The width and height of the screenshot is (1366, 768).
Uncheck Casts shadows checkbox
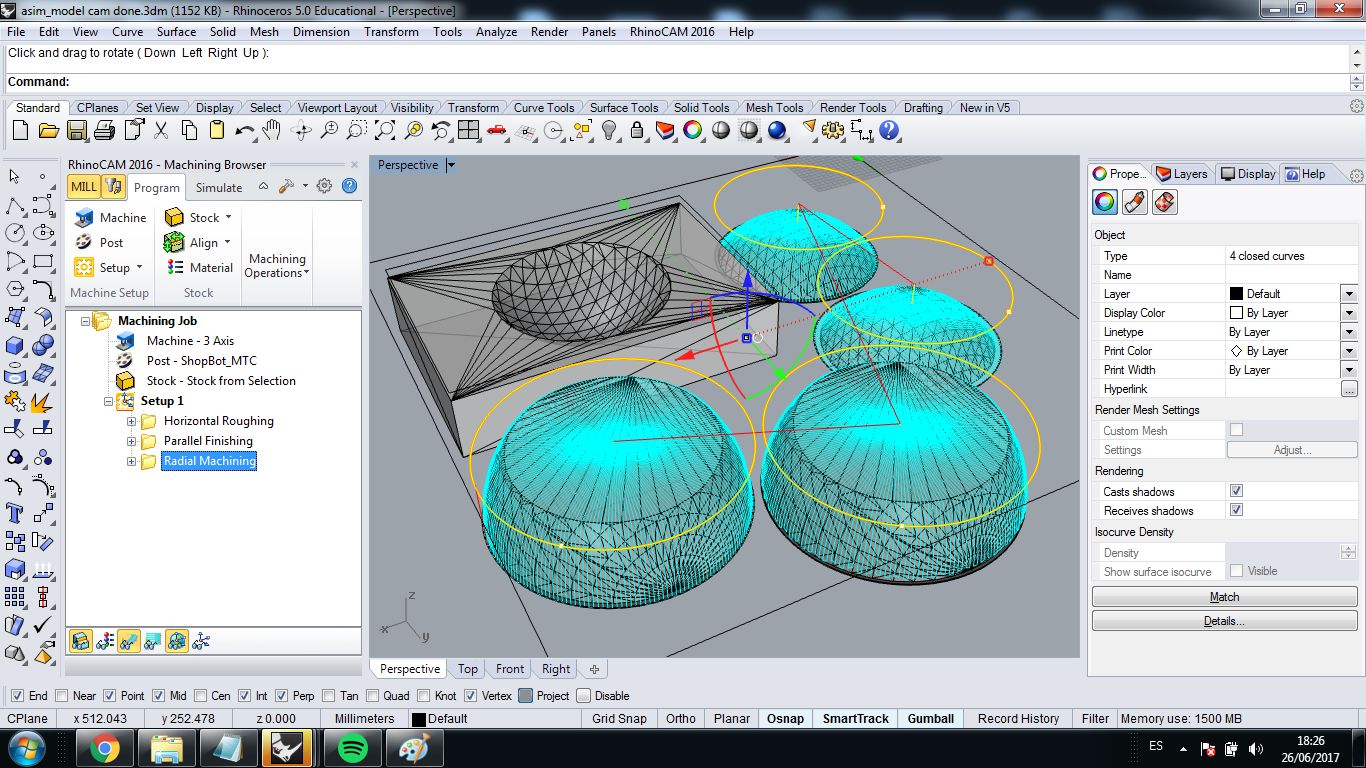(x=1236, y=491)
